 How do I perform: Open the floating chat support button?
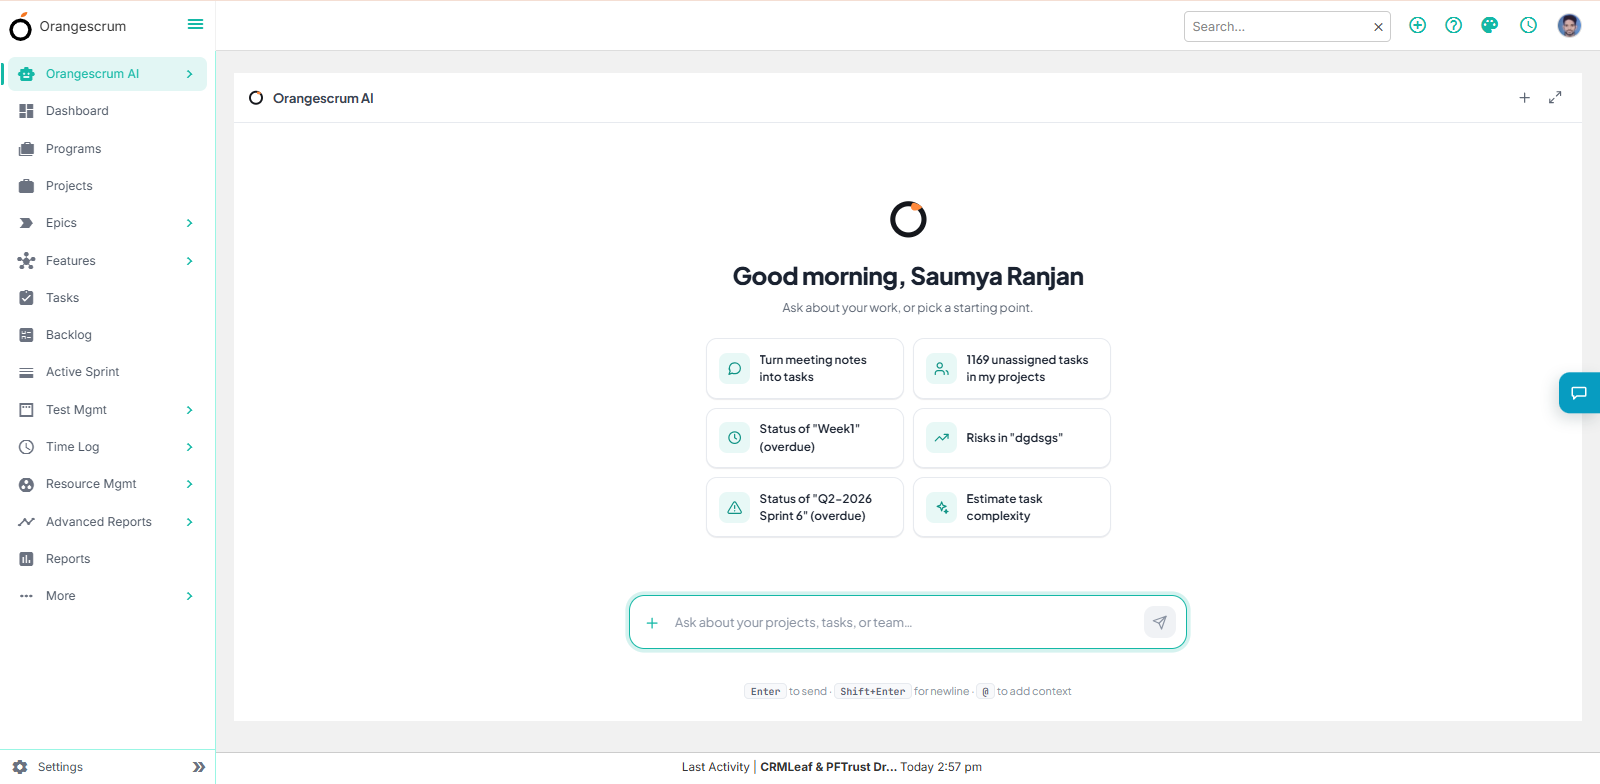[1579, 393]
